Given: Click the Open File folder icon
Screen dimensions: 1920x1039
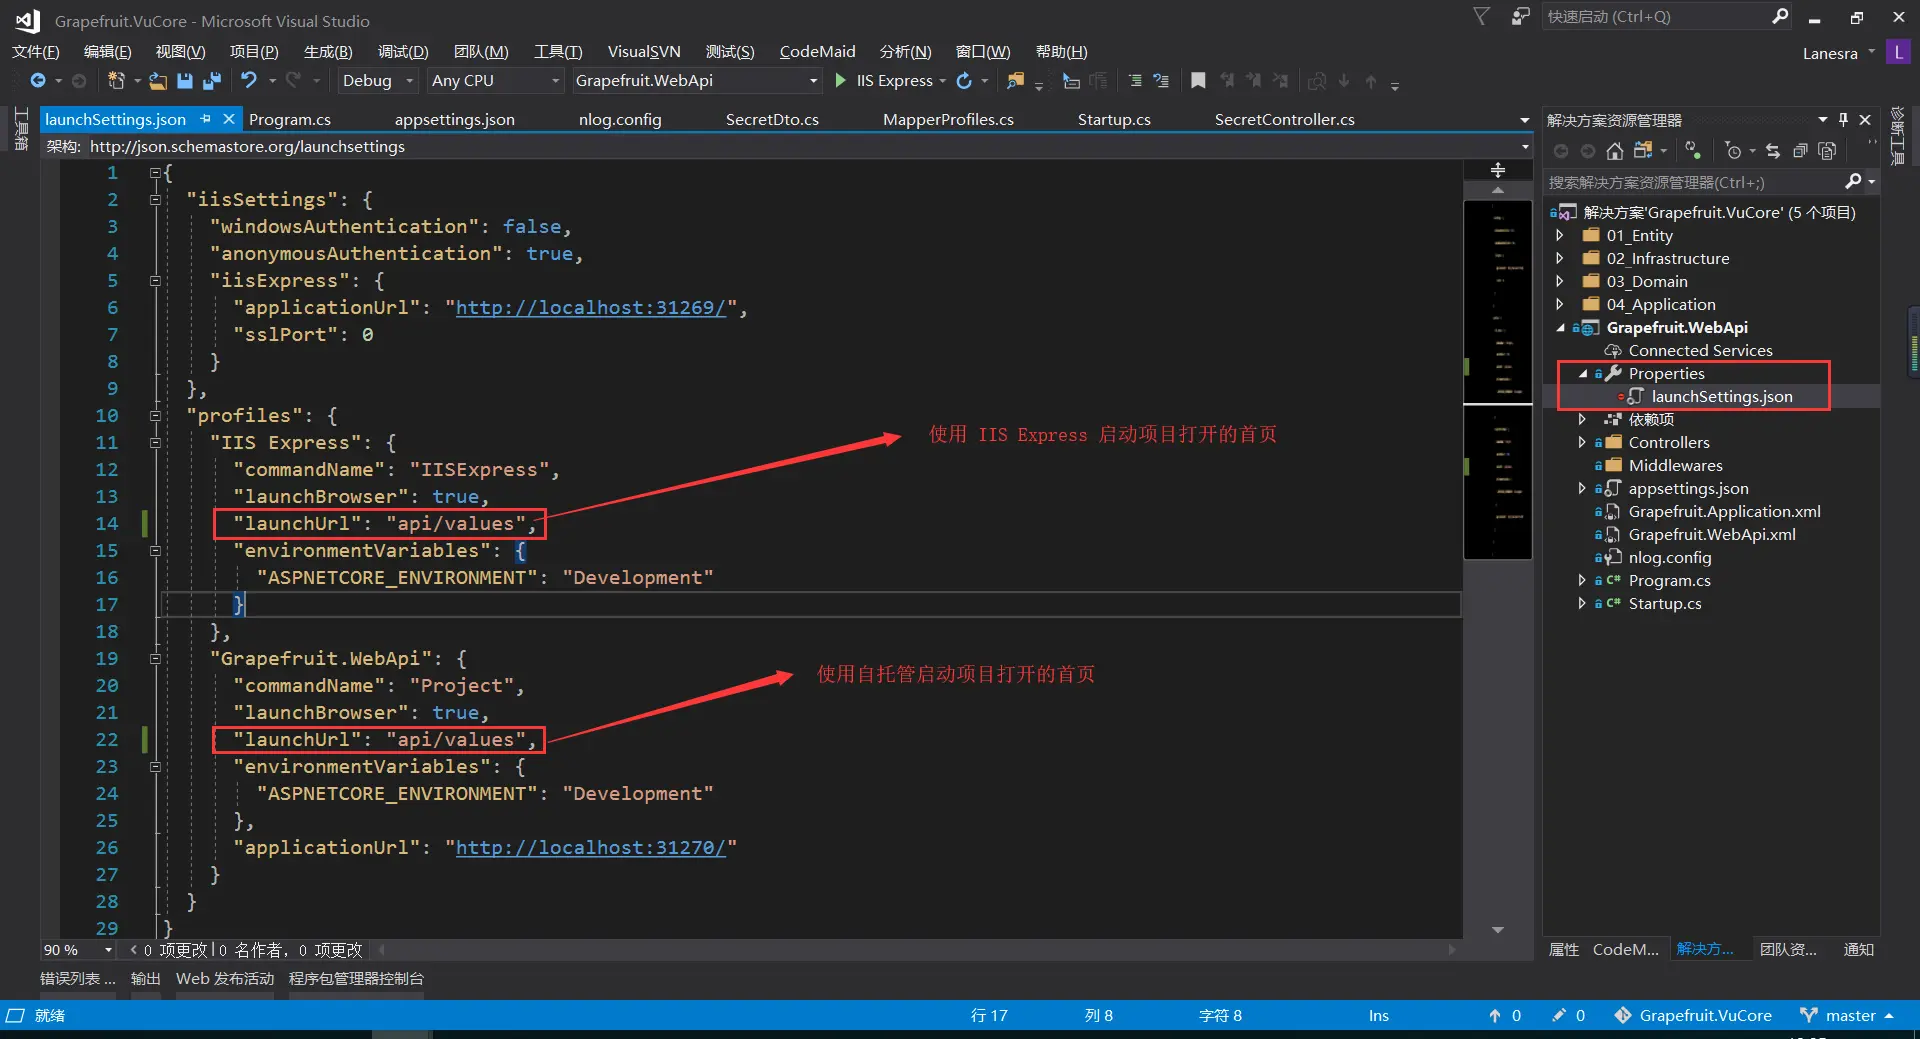Looking at the screenshot, I should pyautogui.click(x=158, y=81).
